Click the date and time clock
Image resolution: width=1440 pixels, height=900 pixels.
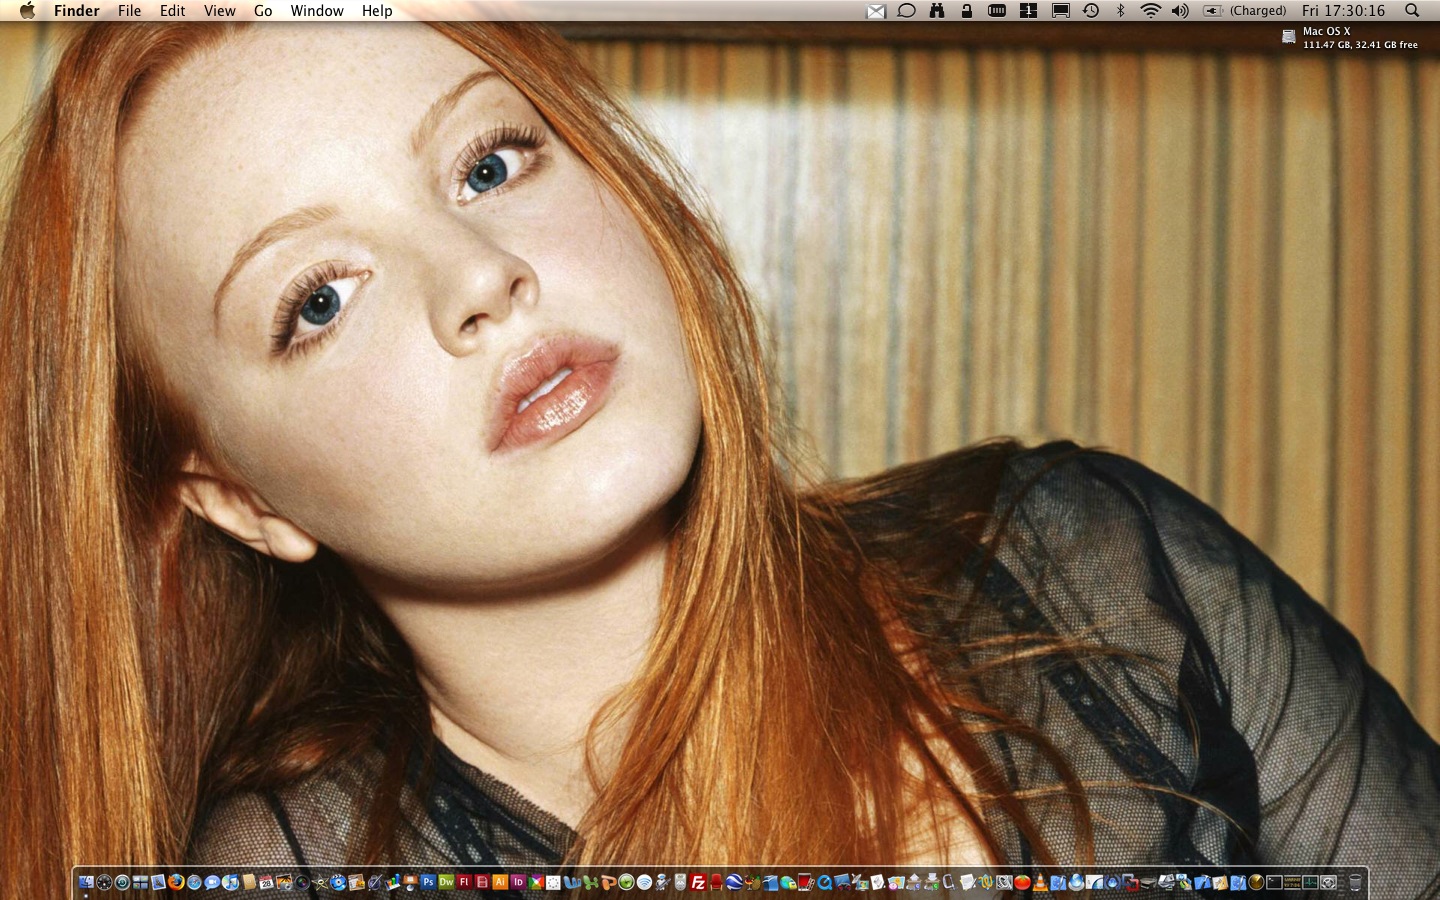[x=1343, y=11]
